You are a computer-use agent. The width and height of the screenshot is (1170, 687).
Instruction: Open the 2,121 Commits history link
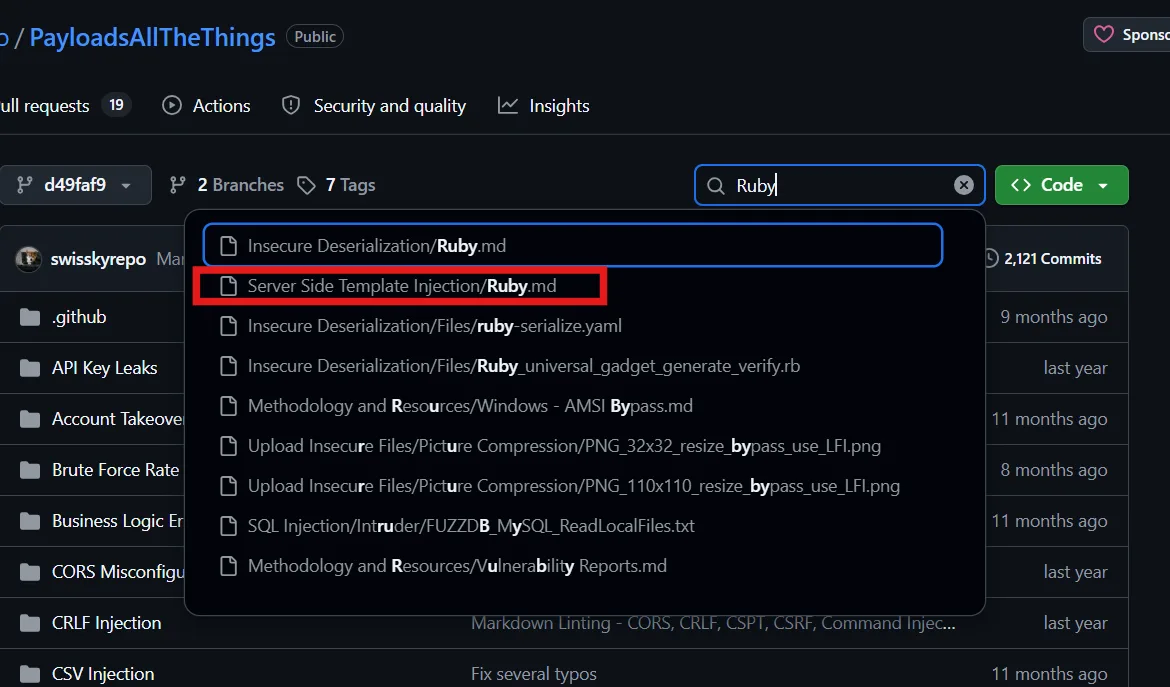tap(1042, 259)
